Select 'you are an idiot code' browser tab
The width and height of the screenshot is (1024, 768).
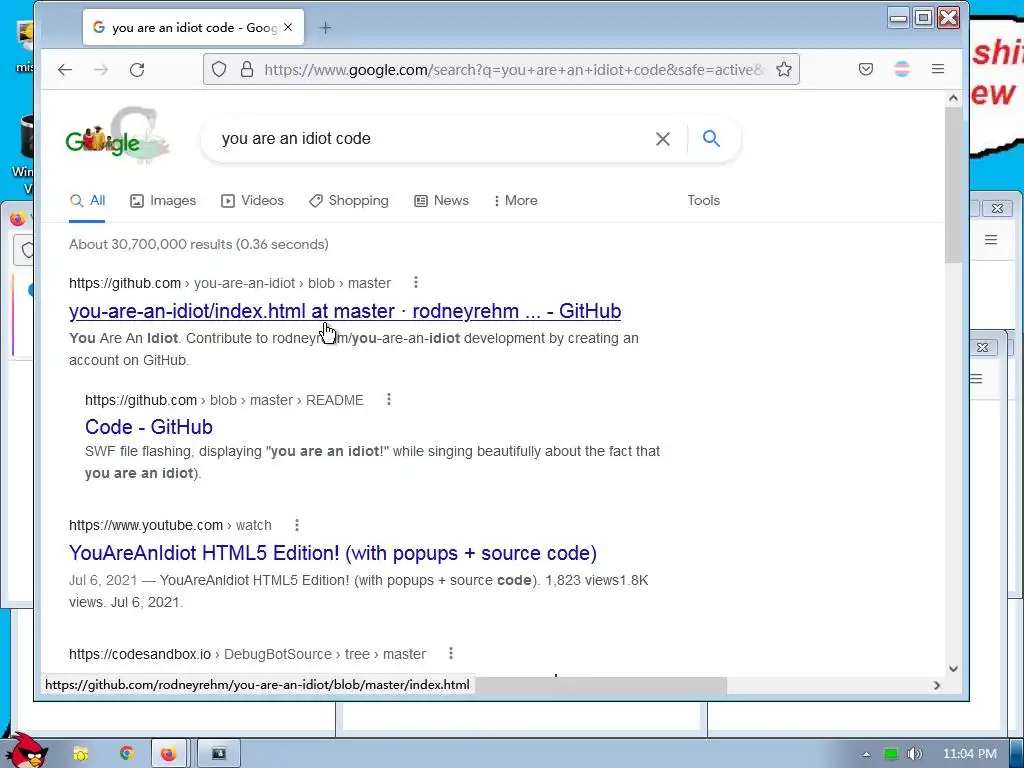tap(193, 27)
